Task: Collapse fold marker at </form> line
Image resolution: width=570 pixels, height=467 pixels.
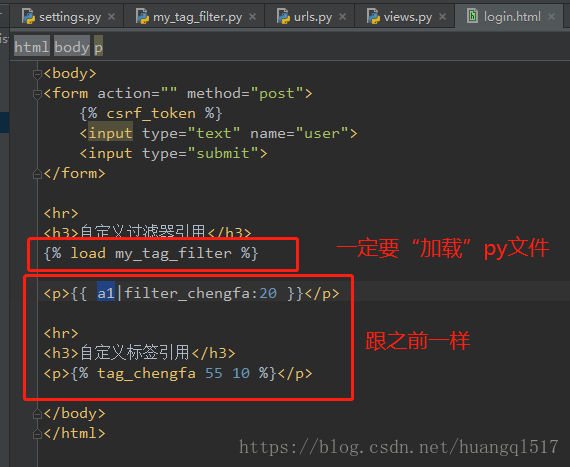Action: coord(37,174)
